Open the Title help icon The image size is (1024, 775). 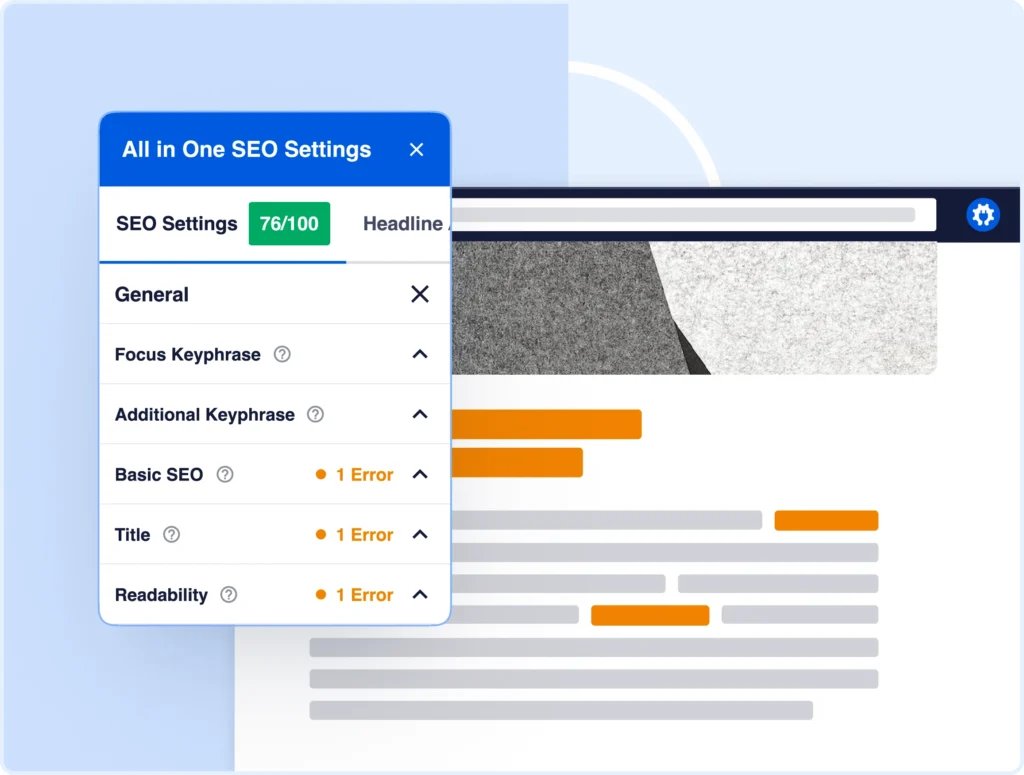(172, 535)
